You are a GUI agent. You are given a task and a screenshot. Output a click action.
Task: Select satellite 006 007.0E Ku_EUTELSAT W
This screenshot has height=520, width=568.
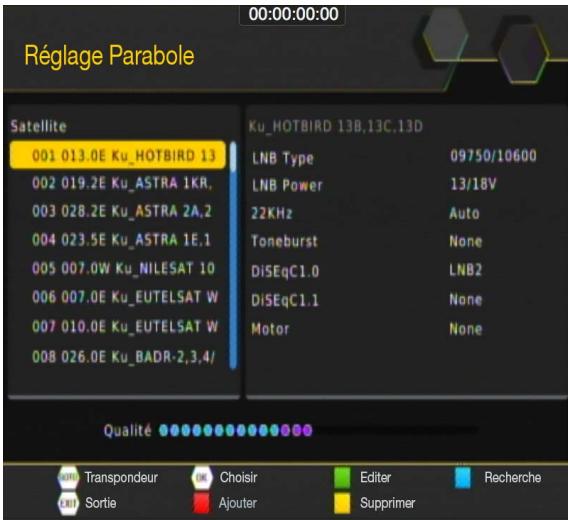(x=125, y=297)
